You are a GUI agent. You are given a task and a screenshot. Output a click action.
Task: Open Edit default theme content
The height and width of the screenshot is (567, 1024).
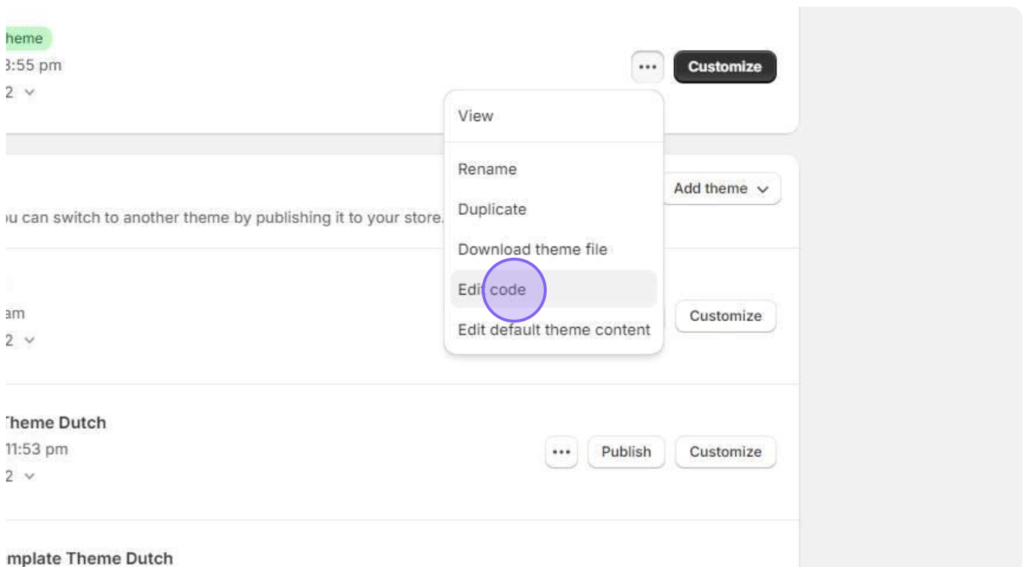coord(554,330)
